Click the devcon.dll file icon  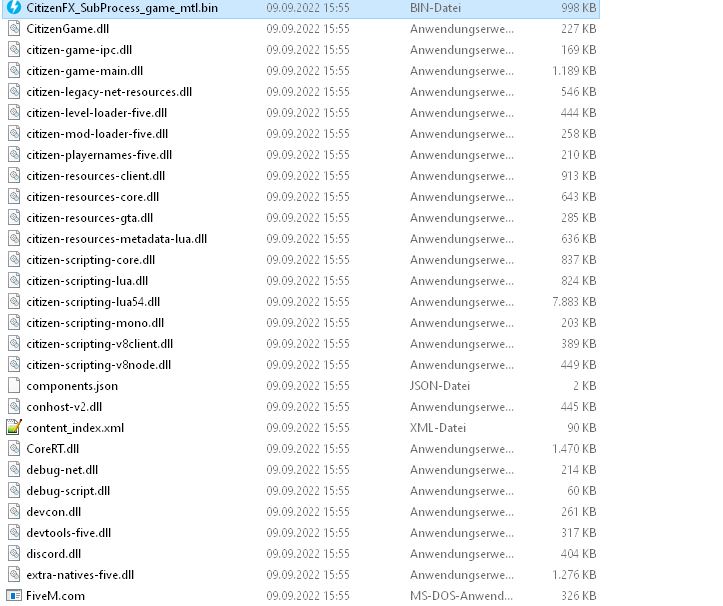[14, 511]
